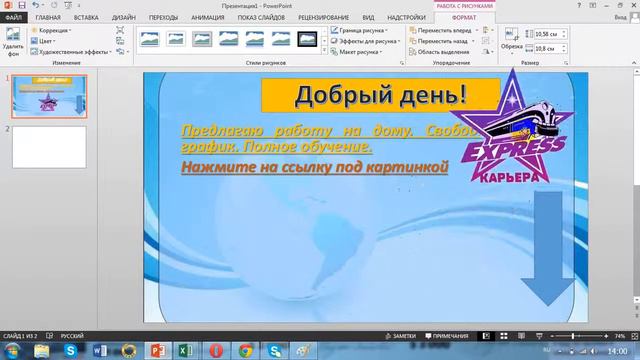
Task: Select blank slide 2 thumbnail
Action: 49,147
